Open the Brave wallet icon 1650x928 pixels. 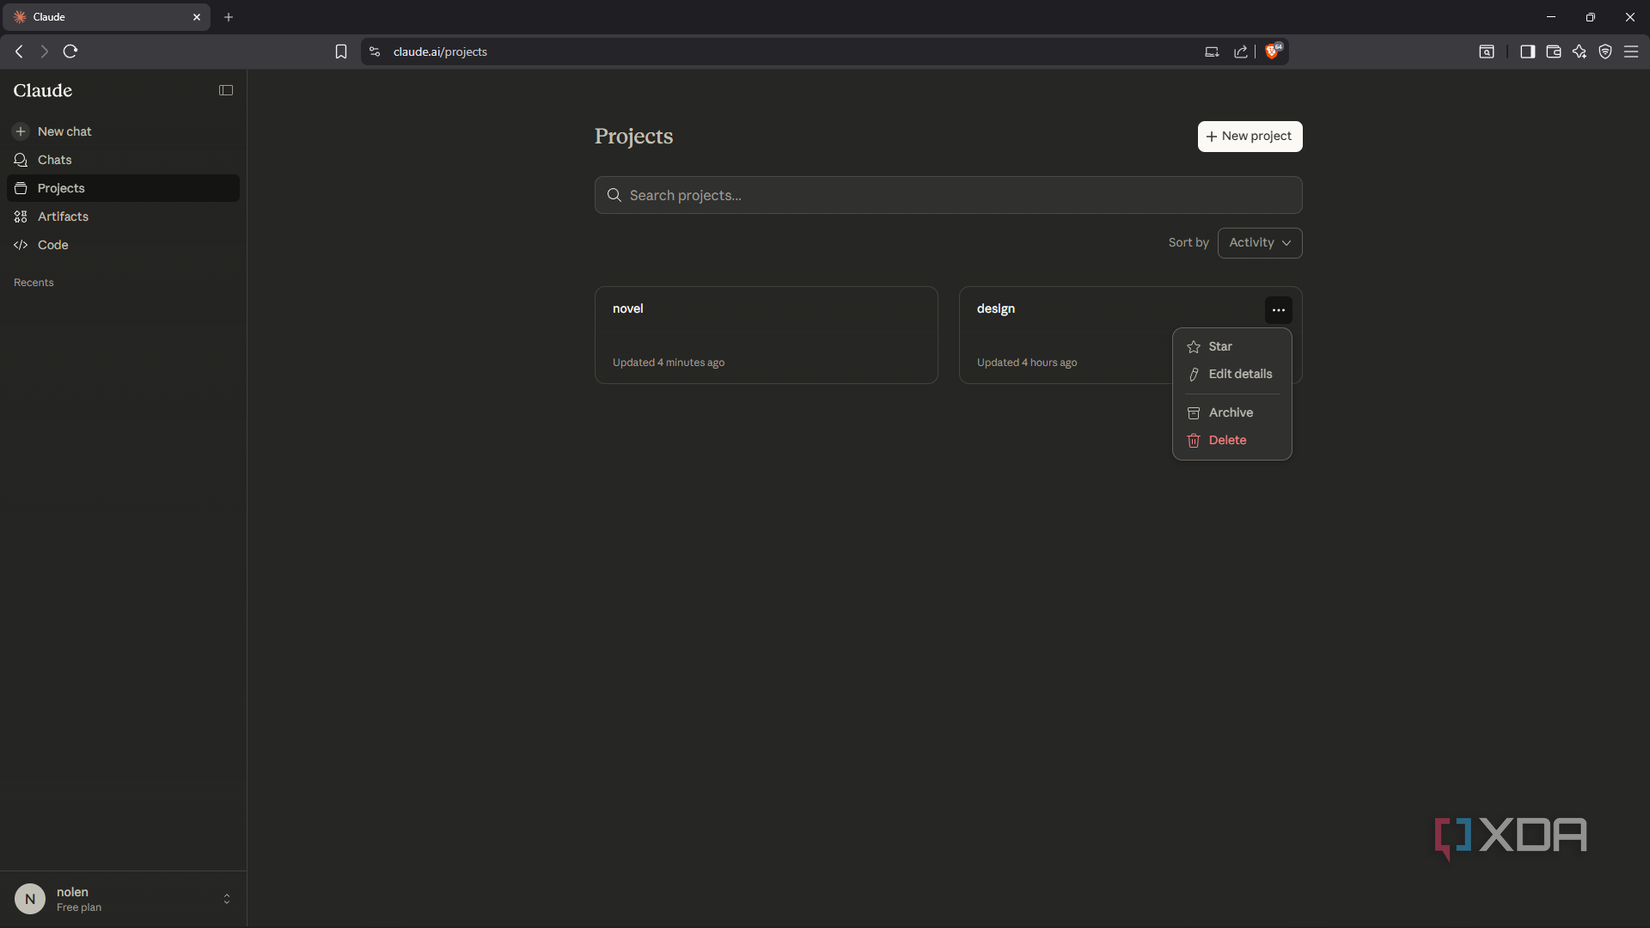(x=1553, y=52)
